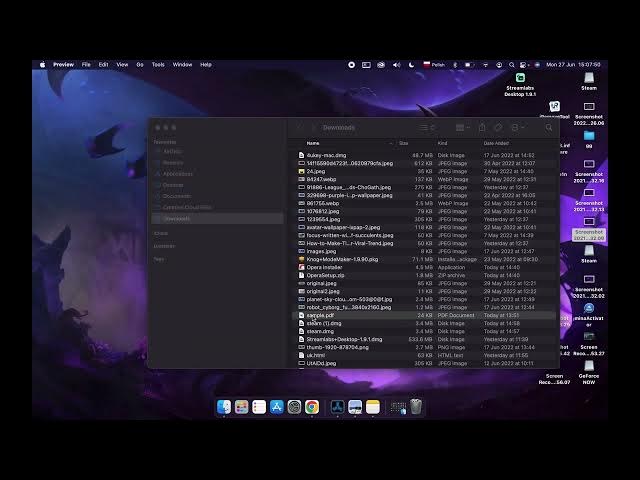Open Google Chrome from the Dock
The width and height of the screenshot is (640, 480).
pos(311,407)
